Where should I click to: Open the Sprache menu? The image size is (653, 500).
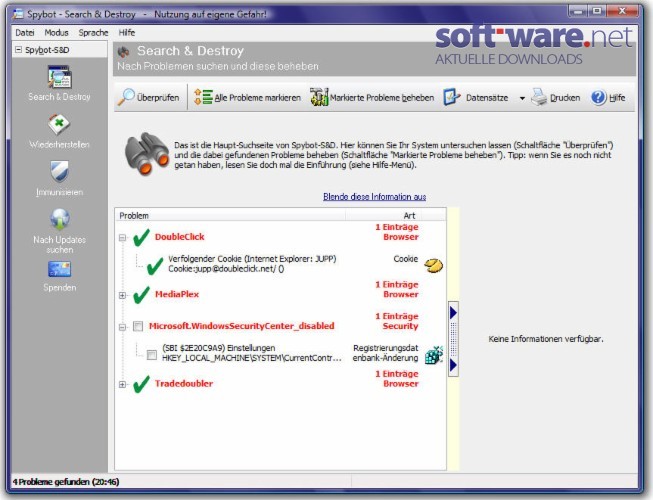click(x=93, y=32)
